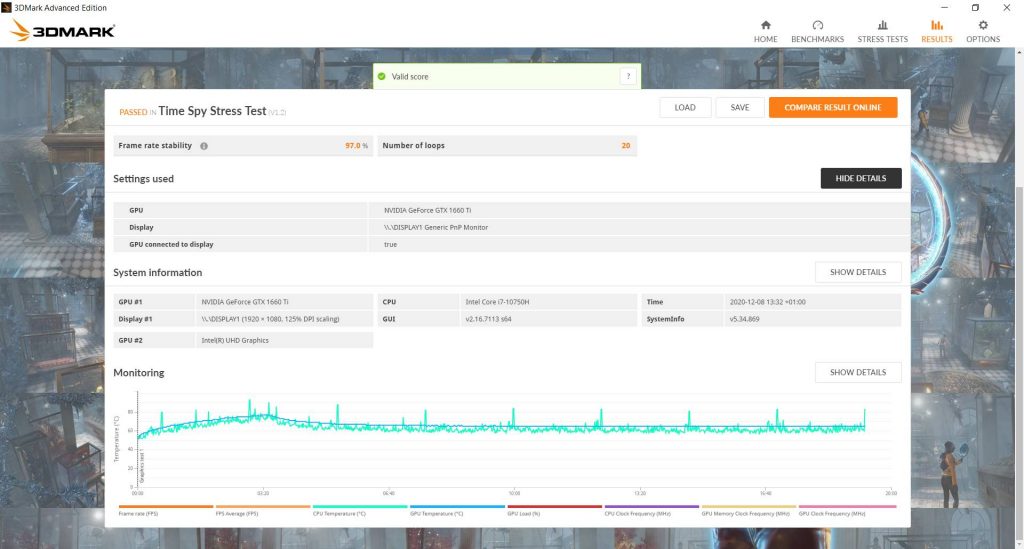
Task: Click Intel(R) UHD Graphics GPU #2 value
Action: tap(234, 340)
